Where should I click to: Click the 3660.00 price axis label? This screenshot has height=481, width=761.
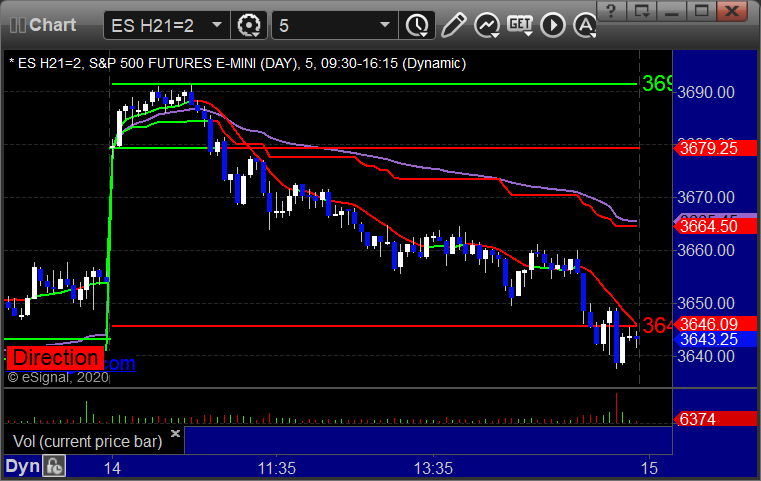click(706, 250)
